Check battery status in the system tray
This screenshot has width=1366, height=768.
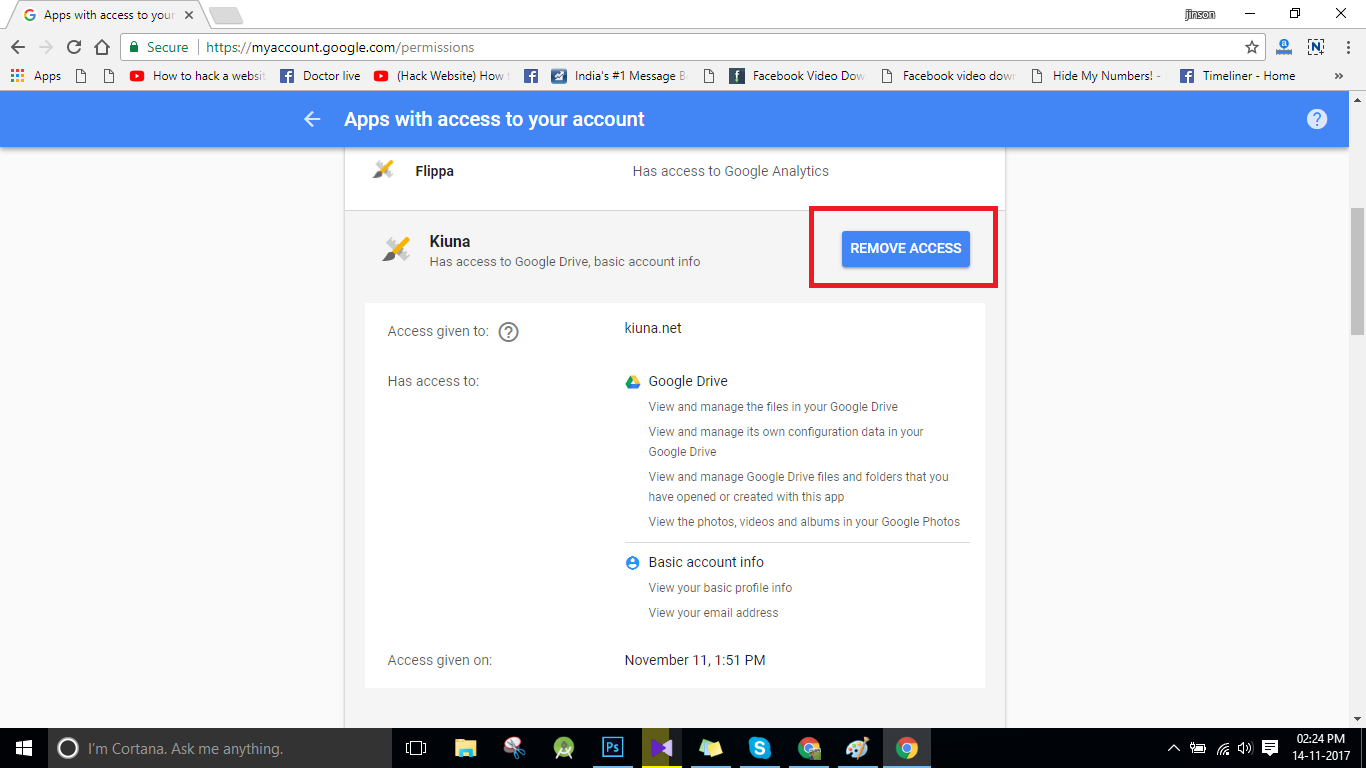[x=1198, y=748]
